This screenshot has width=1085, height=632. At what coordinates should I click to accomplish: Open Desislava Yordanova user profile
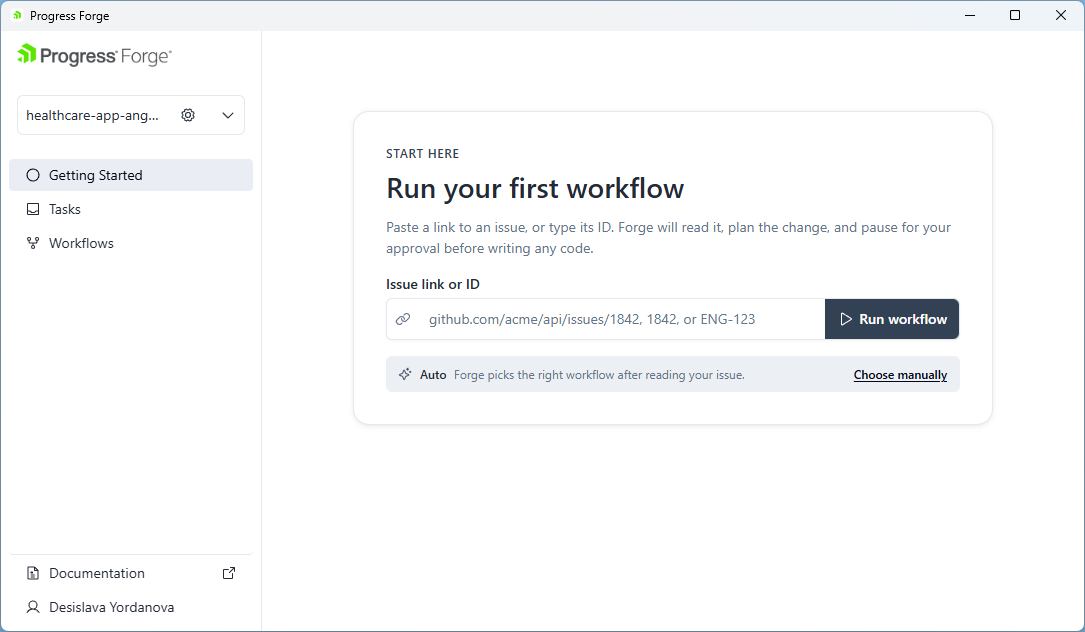point(131,607)
